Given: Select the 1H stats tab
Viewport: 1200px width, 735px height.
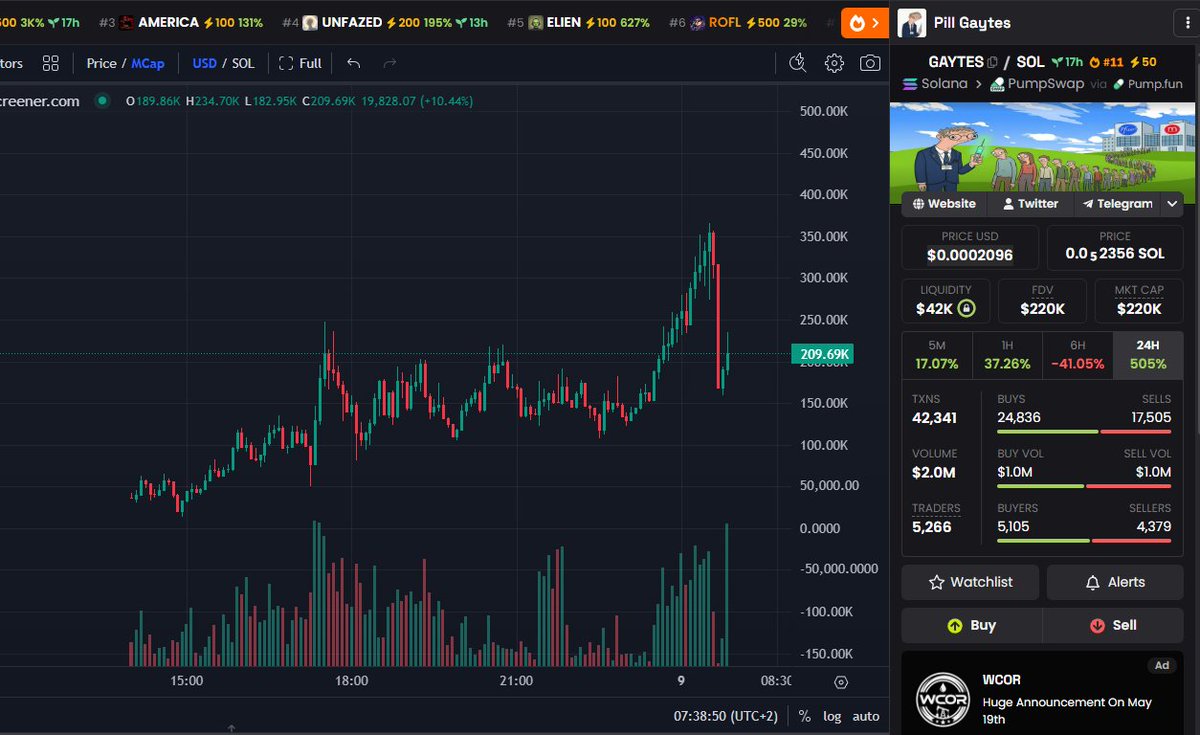Looking at the screenshot, I should click(x=1007, y=355).
